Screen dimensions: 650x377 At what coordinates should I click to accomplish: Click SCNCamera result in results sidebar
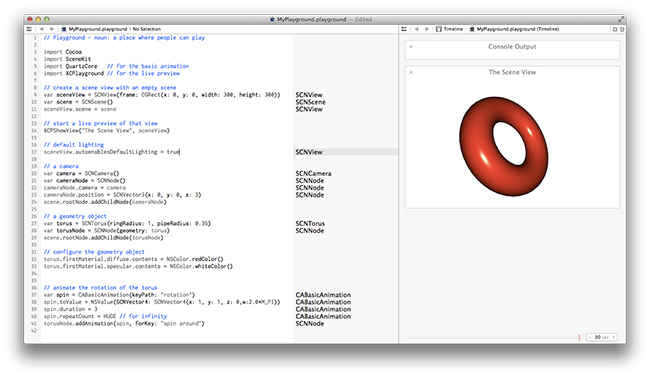tap(313, 173)
